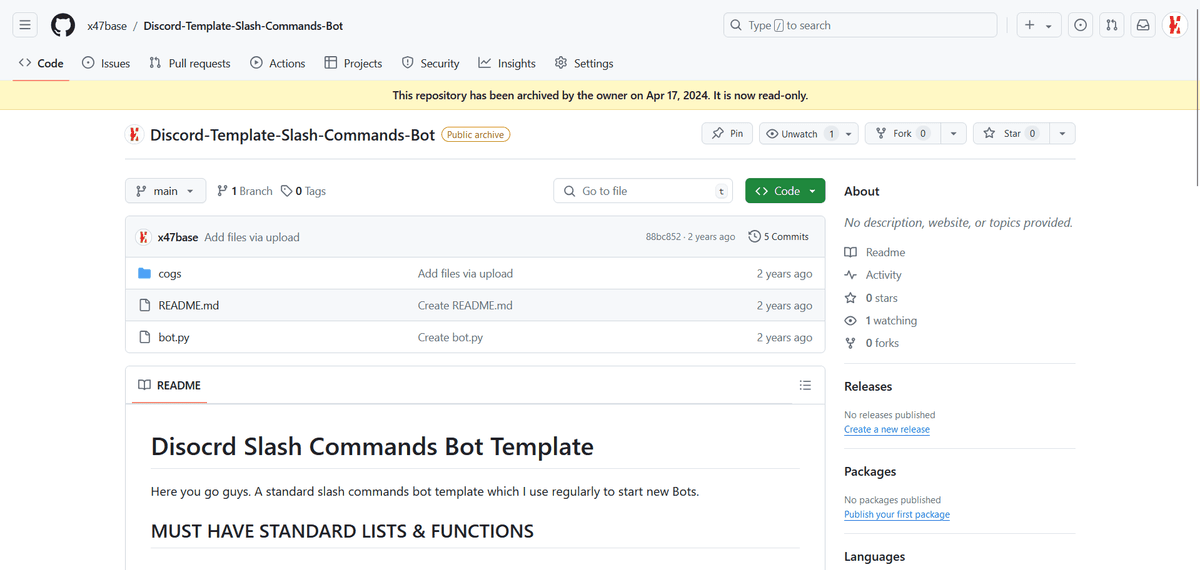1200x570 pixels.
Task: Click the README.md file icon
Action: (x=144, y=305)
